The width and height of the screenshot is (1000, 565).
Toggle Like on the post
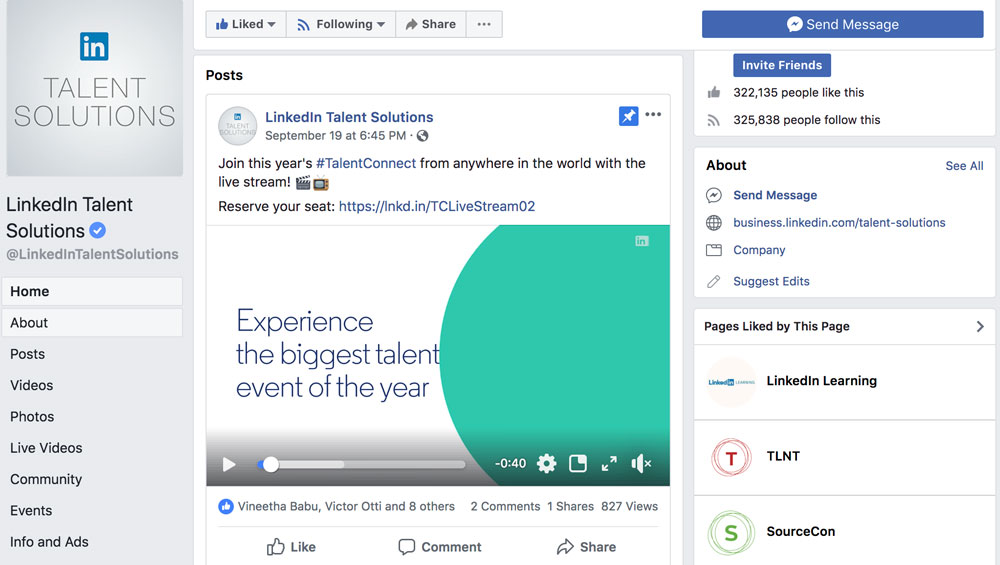(x=291, y=547)
